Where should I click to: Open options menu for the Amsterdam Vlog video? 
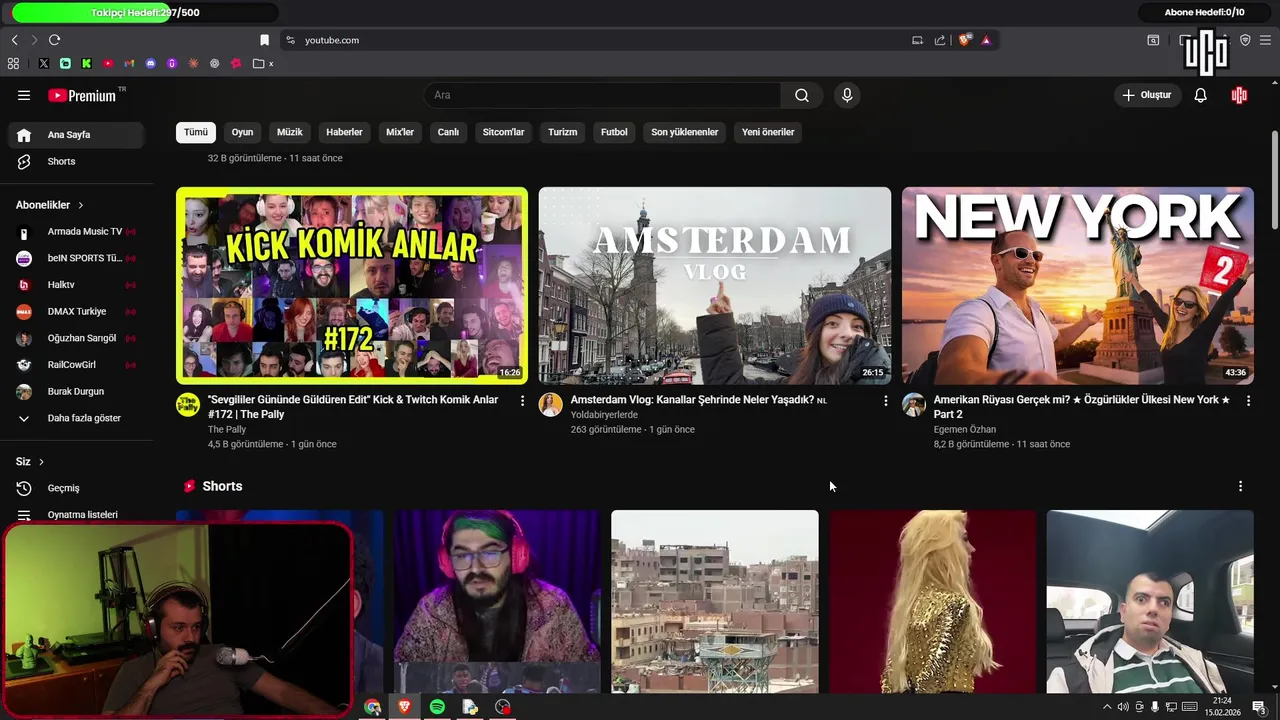[885, 400]
